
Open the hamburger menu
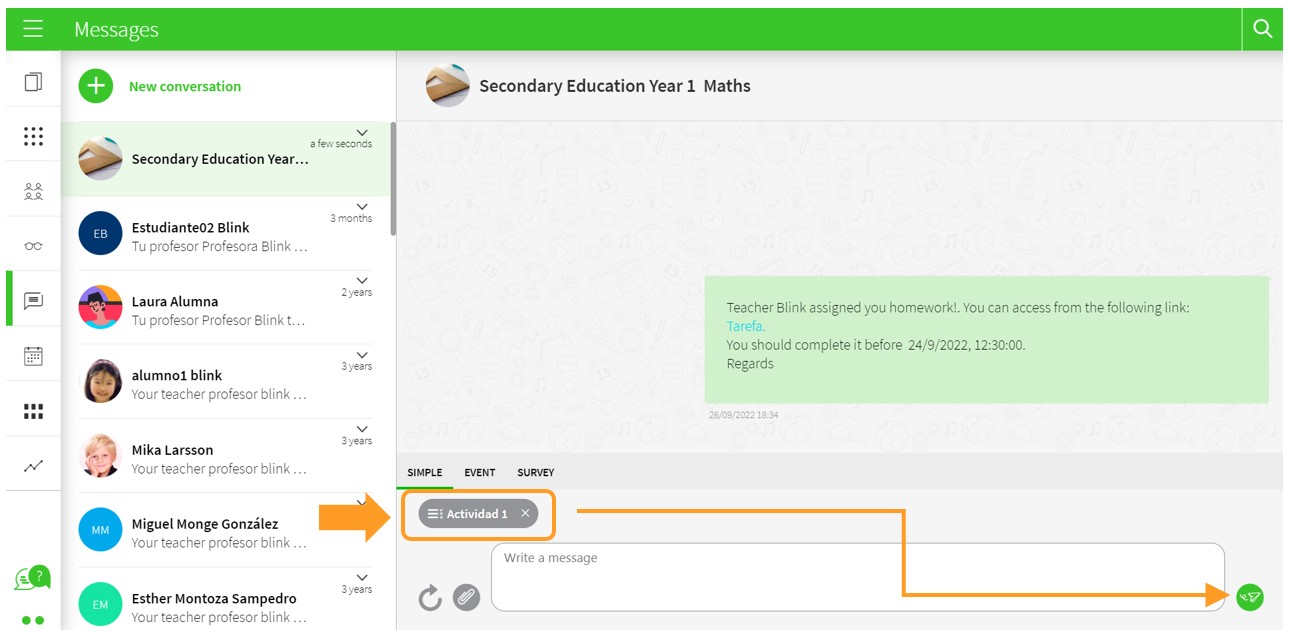(33, 29)
